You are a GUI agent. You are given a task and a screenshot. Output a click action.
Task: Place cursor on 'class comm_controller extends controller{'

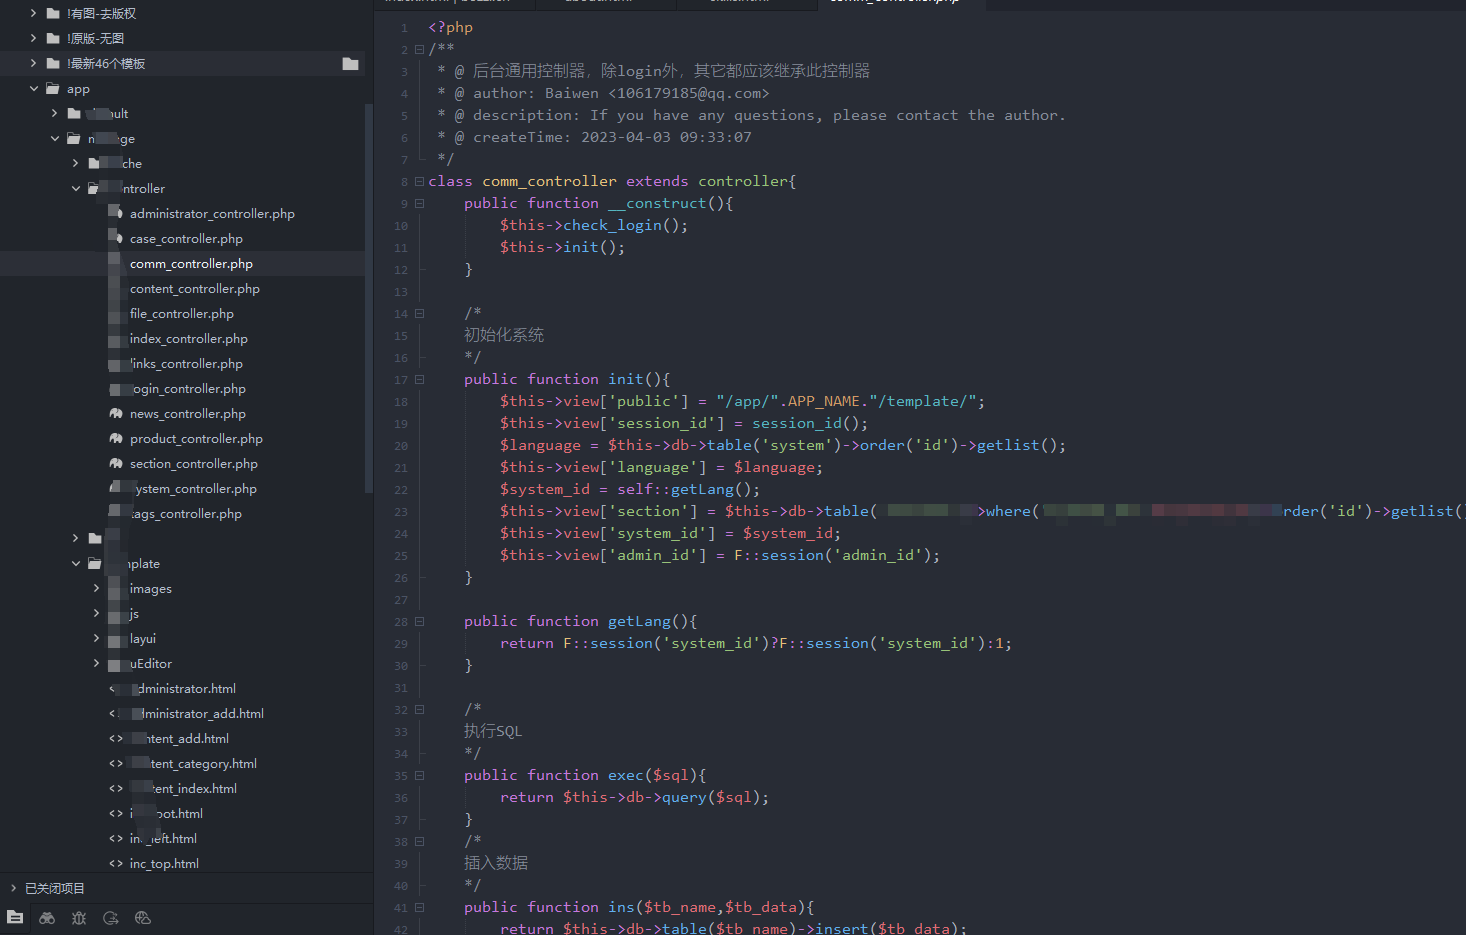point(612,181)
